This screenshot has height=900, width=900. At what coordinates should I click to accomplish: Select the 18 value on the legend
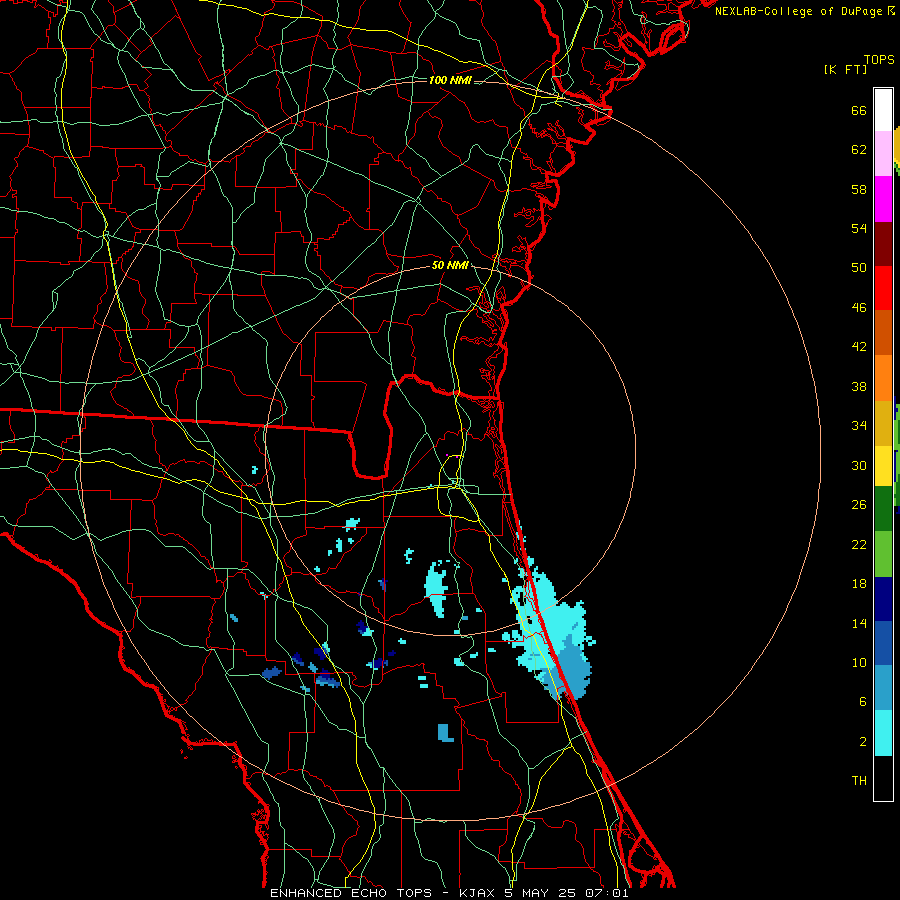859,584
